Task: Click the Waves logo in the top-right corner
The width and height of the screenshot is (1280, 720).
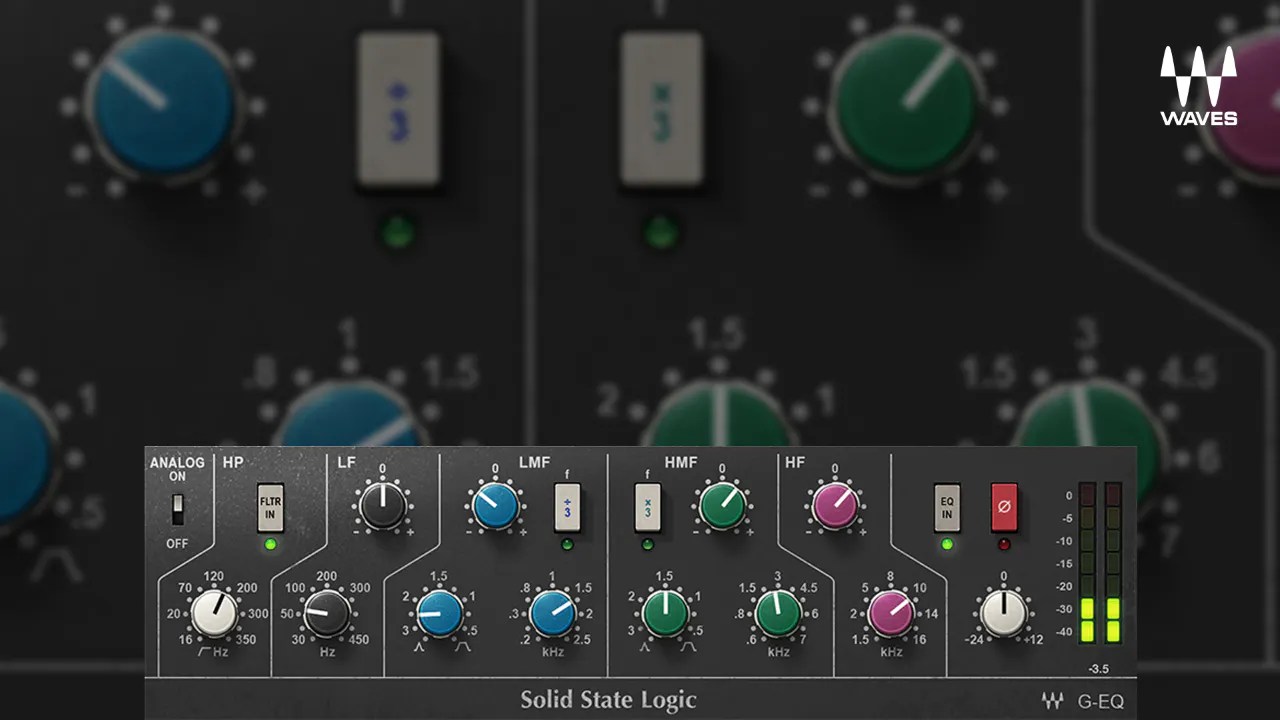Action: pos(1198,82)
